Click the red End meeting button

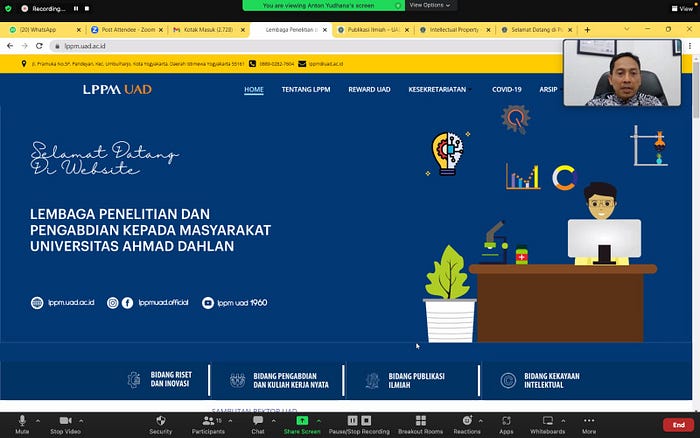[x=679, y=425]
